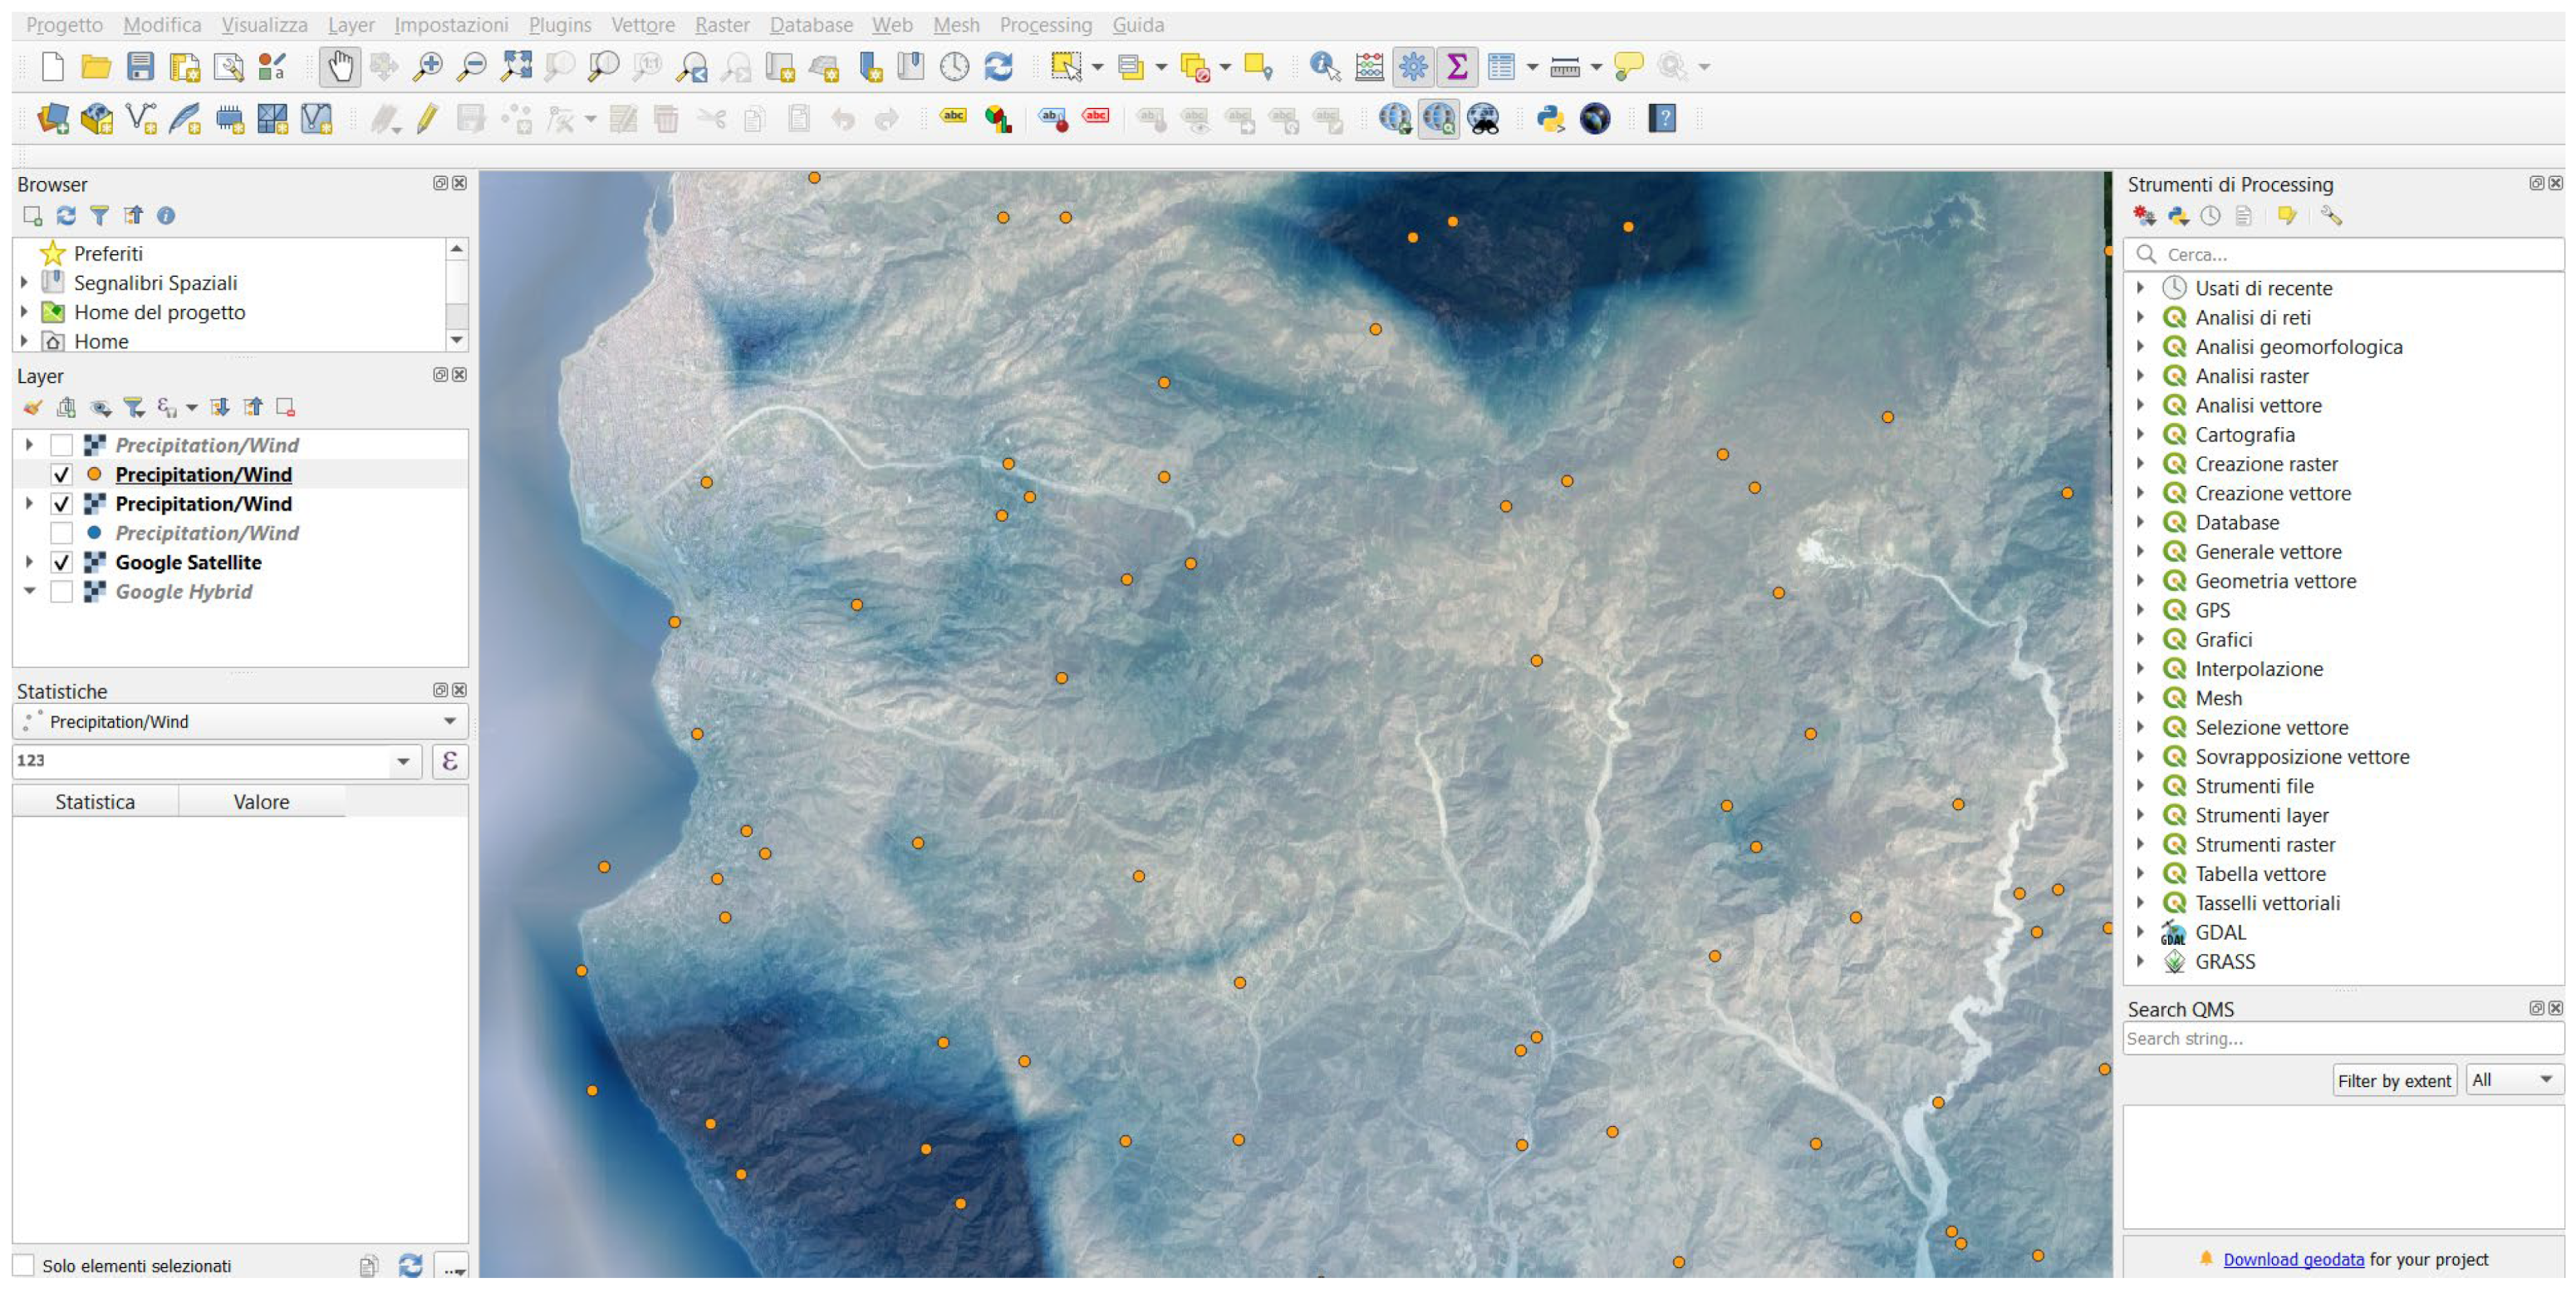Click the Processing Toolbox gear icon

click(x=1413, y=67)
